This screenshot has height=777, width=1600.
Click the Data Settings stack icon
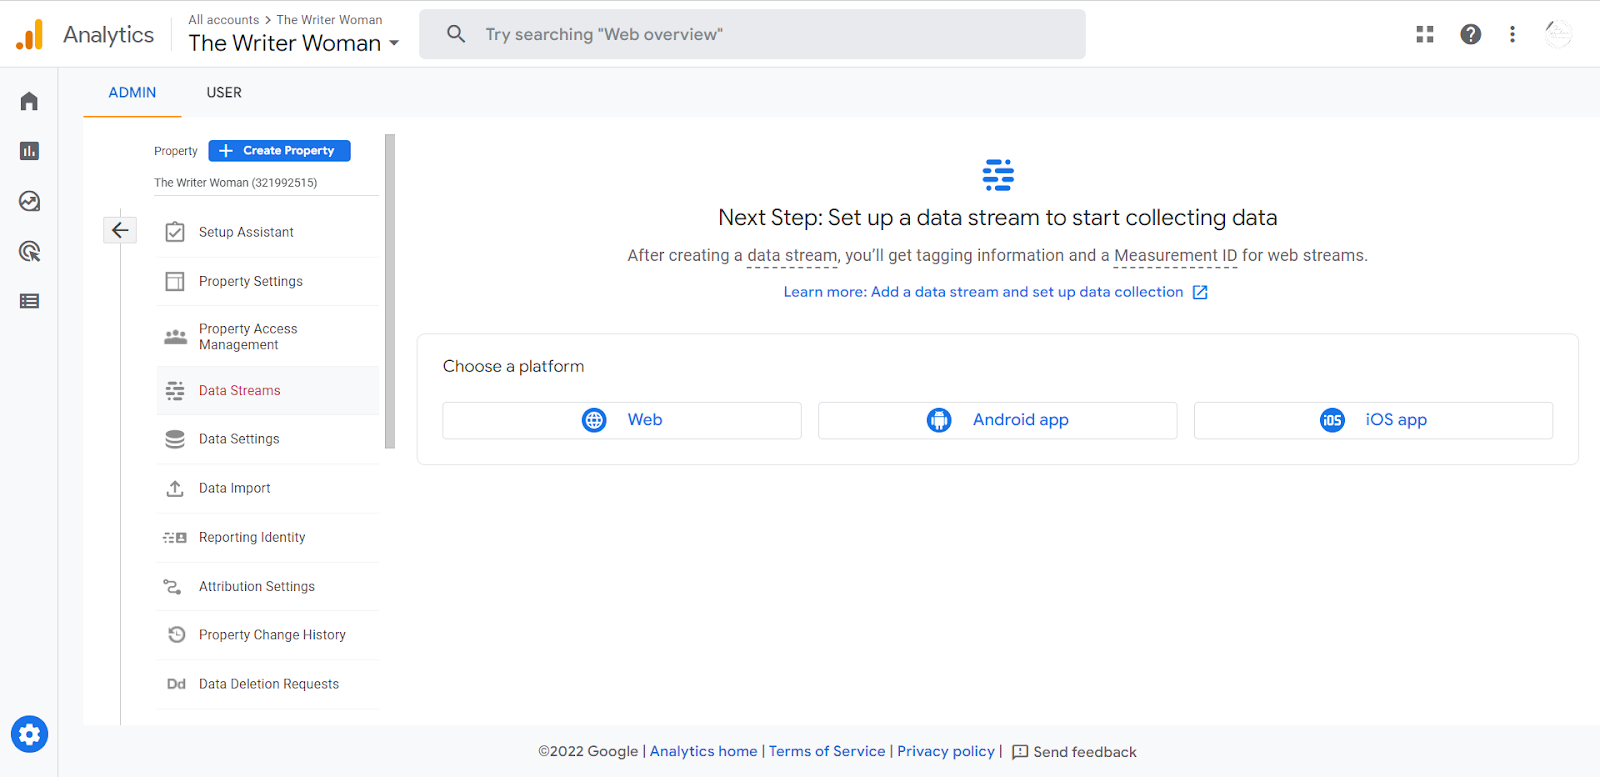tap(175, 439)
